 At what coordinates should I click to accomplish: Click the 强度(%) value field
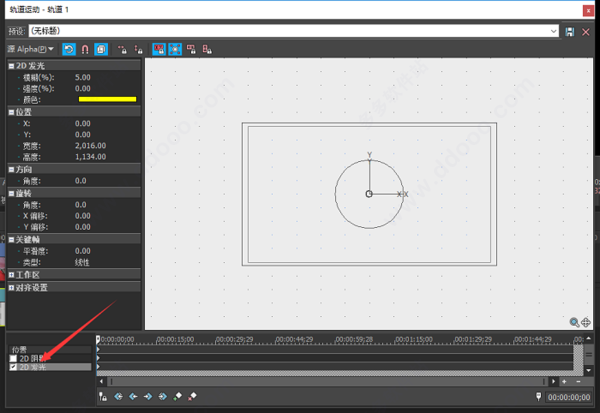click(x=83, y=88)
